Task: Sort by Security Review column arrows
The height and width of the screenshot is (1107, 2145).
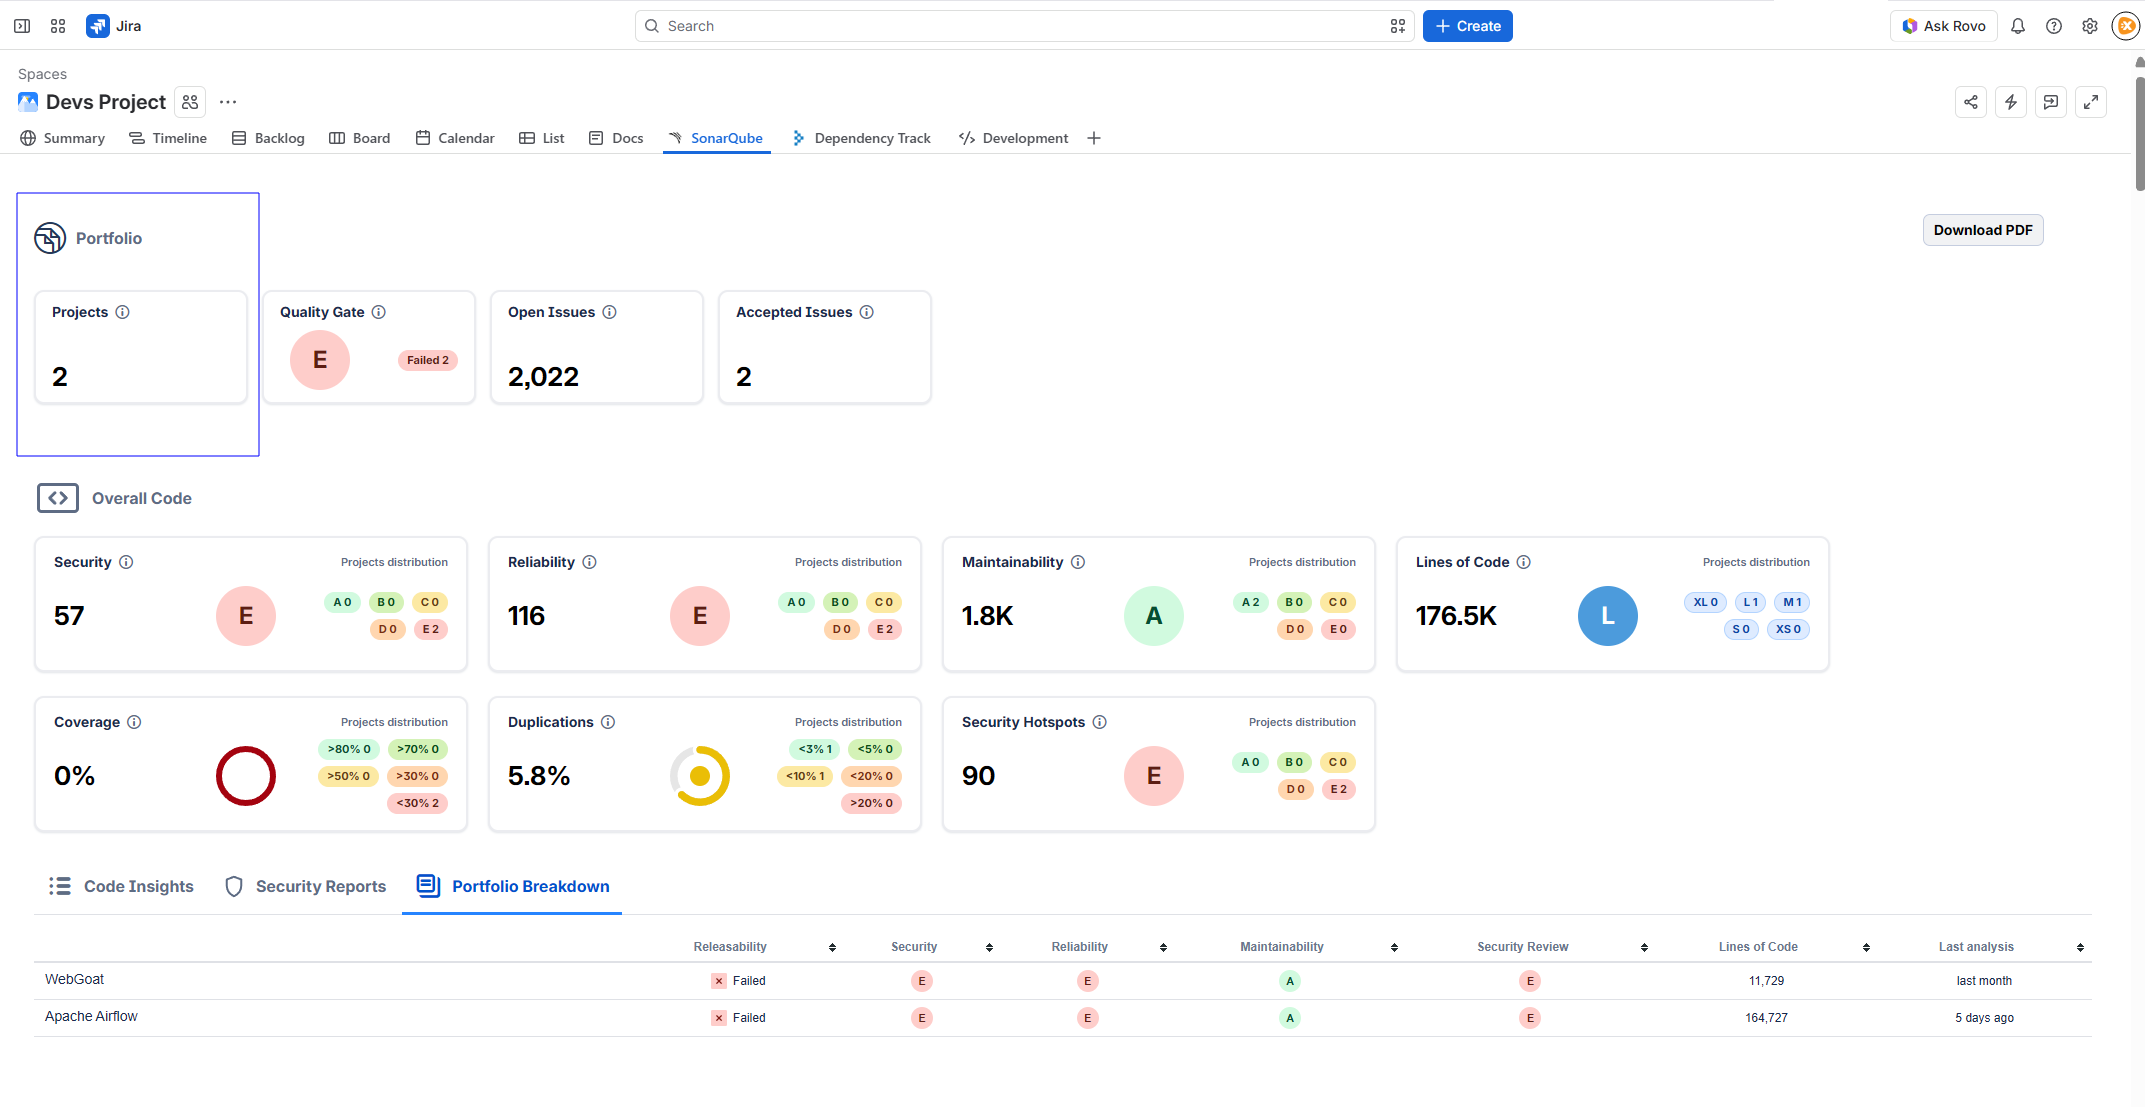Action: point(1644,947)
